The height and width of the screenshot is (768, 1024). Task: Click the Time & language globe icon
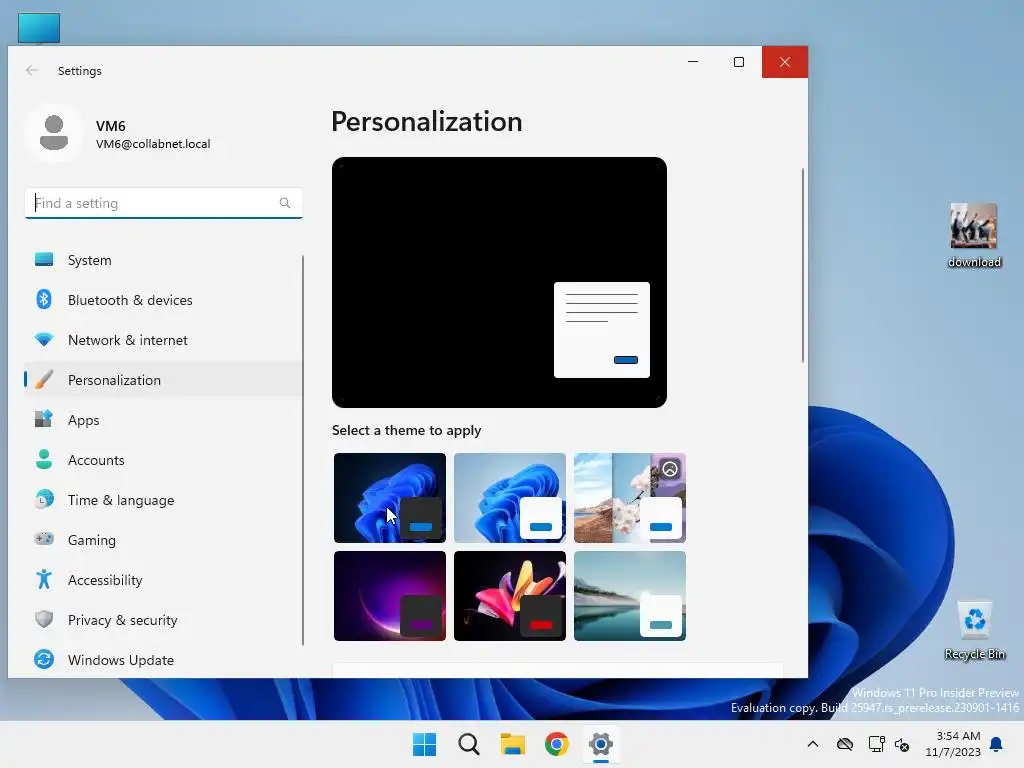[44, 500]
